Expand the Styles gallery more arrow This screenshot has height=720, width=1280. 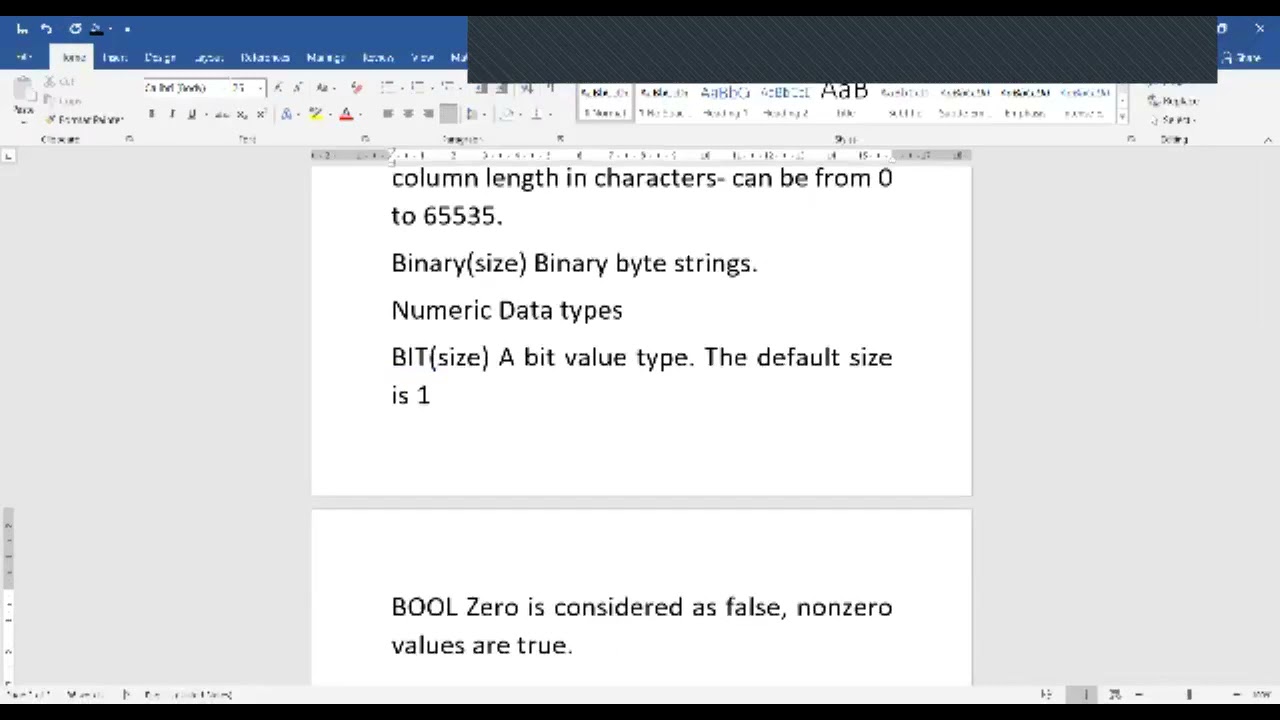(x=1121, y=117)
